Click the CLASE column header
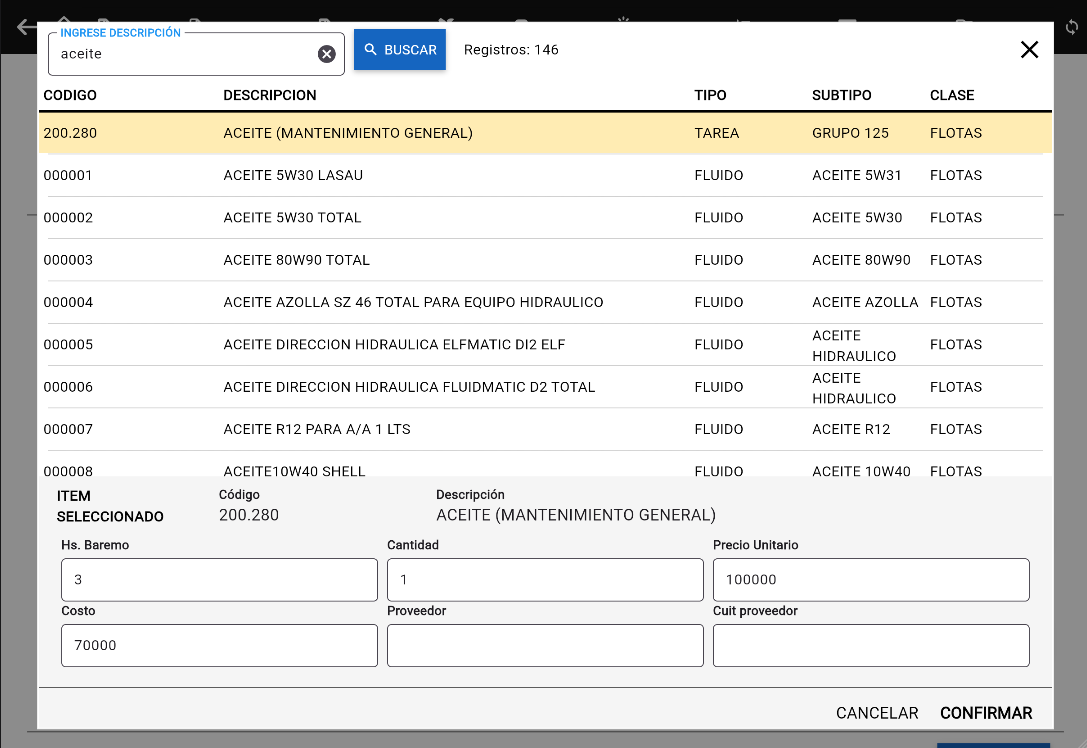 [x=952, y=95]
